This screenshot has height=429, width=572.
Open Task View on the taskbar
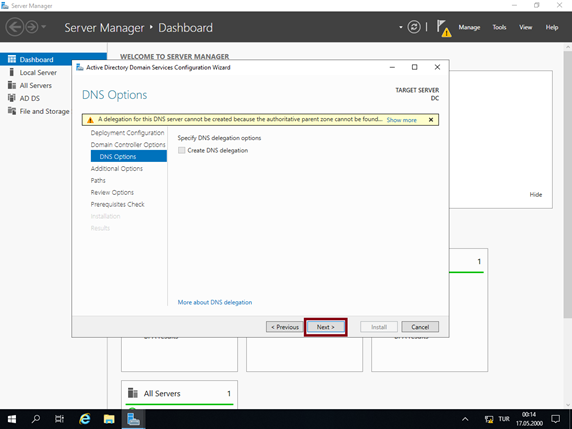click(59, 419)
